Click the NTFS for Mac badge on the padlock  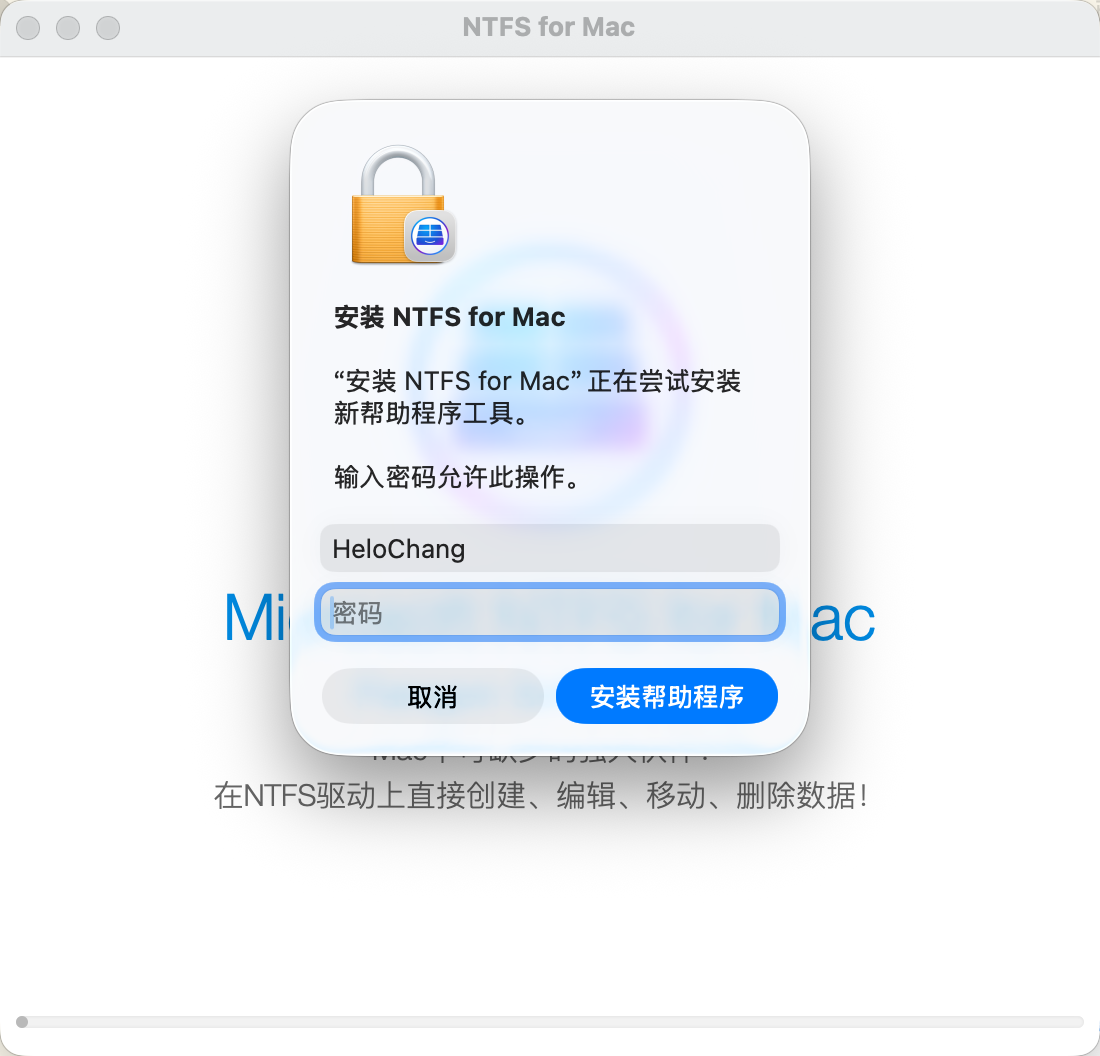click(430, 236)
